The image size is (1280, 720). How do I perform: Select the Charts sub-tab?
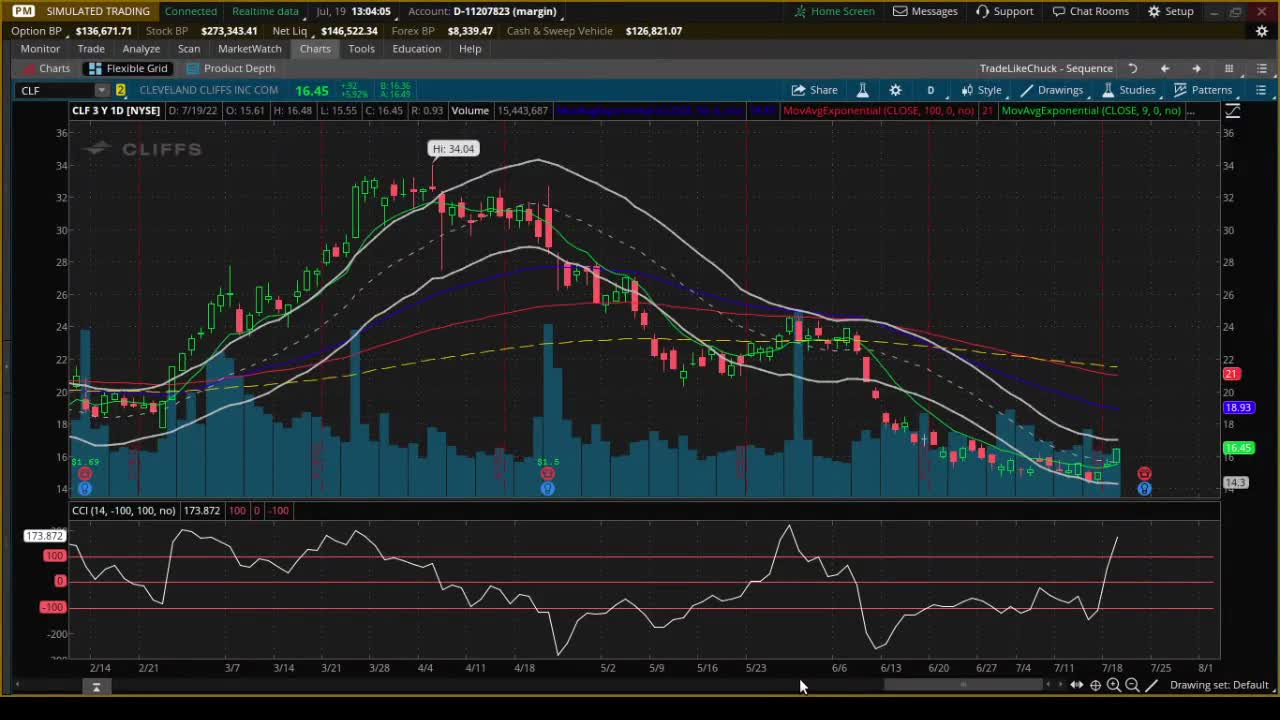(x=46, y=68)
